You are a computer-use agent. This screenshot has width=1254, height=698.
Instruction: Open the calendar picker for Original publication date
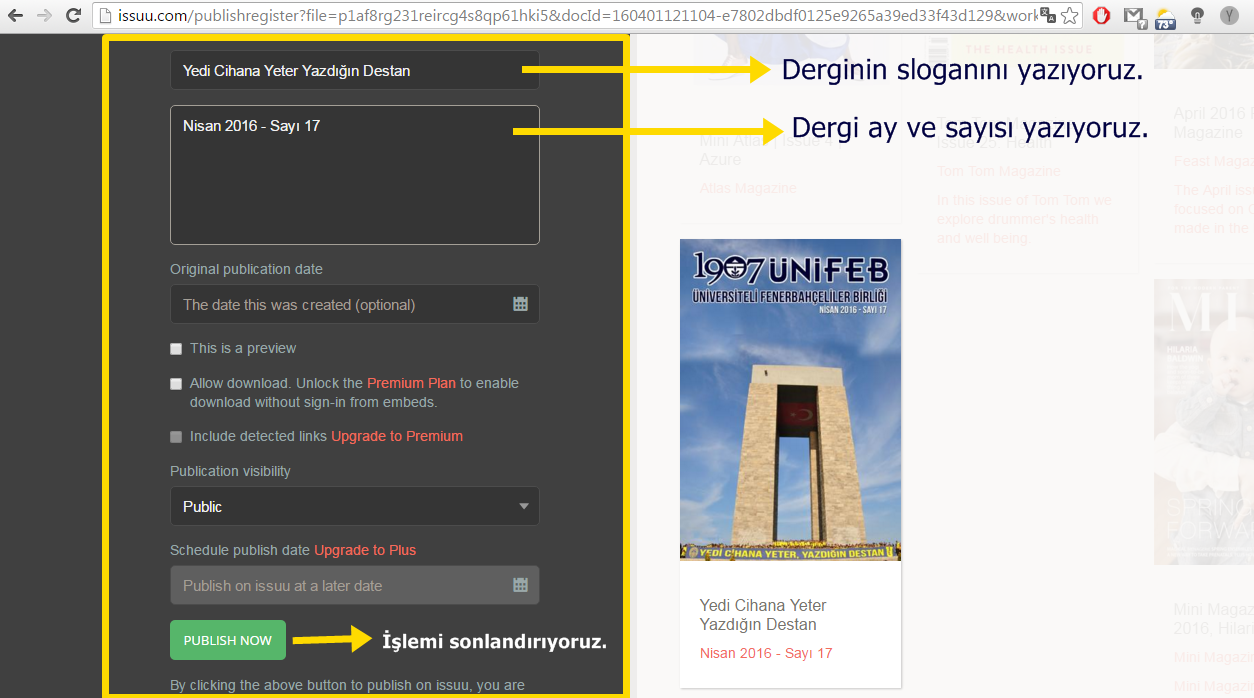pos(520,304)
